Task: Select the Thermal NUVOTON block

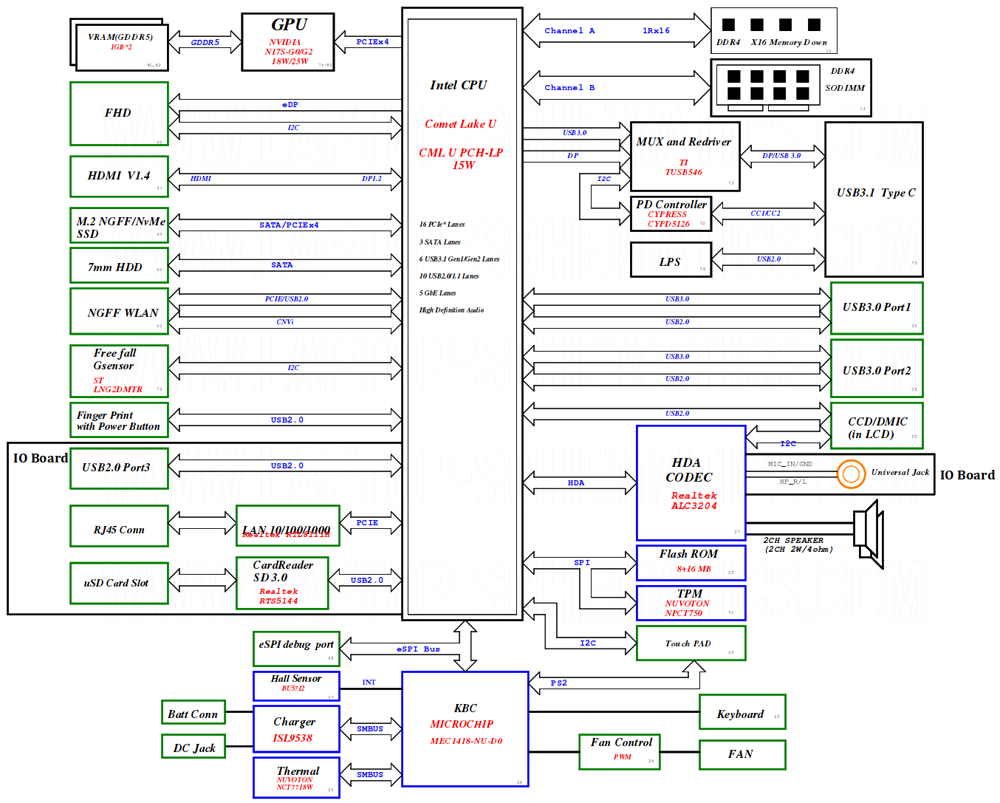Action: pyautogui.click(x=296, y=777)
